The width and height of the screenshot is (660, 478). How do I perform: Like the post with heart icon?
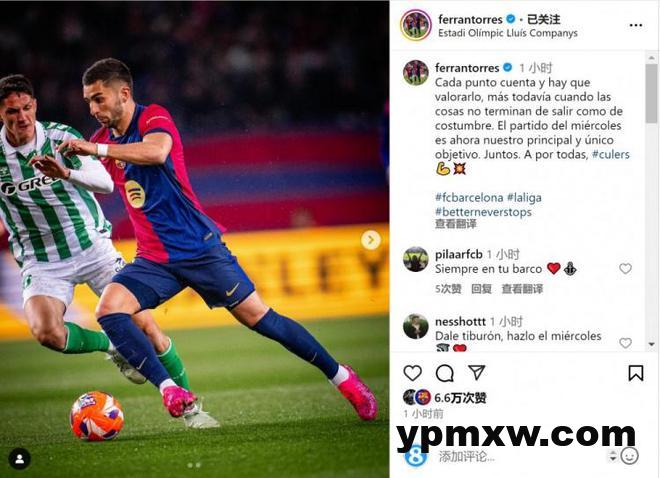tap(412, 373)
